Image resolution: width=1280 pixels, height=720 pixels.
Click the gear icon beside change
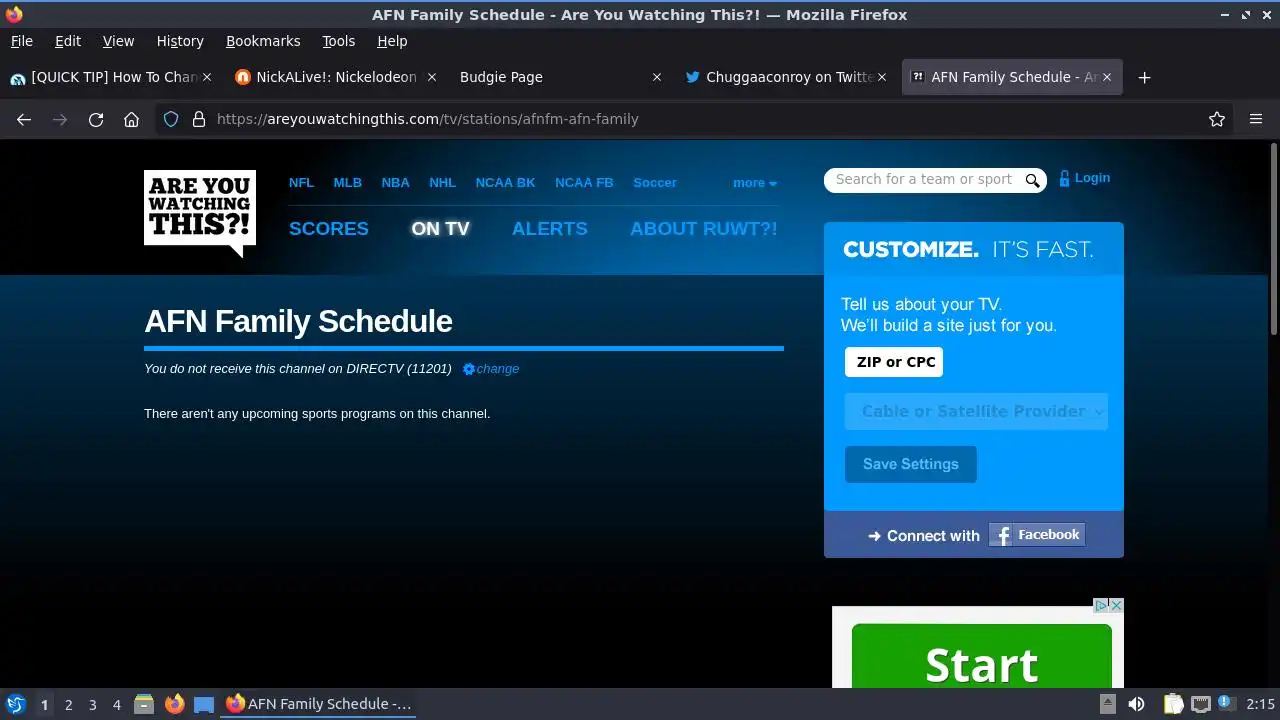click(x=468, y=369)
